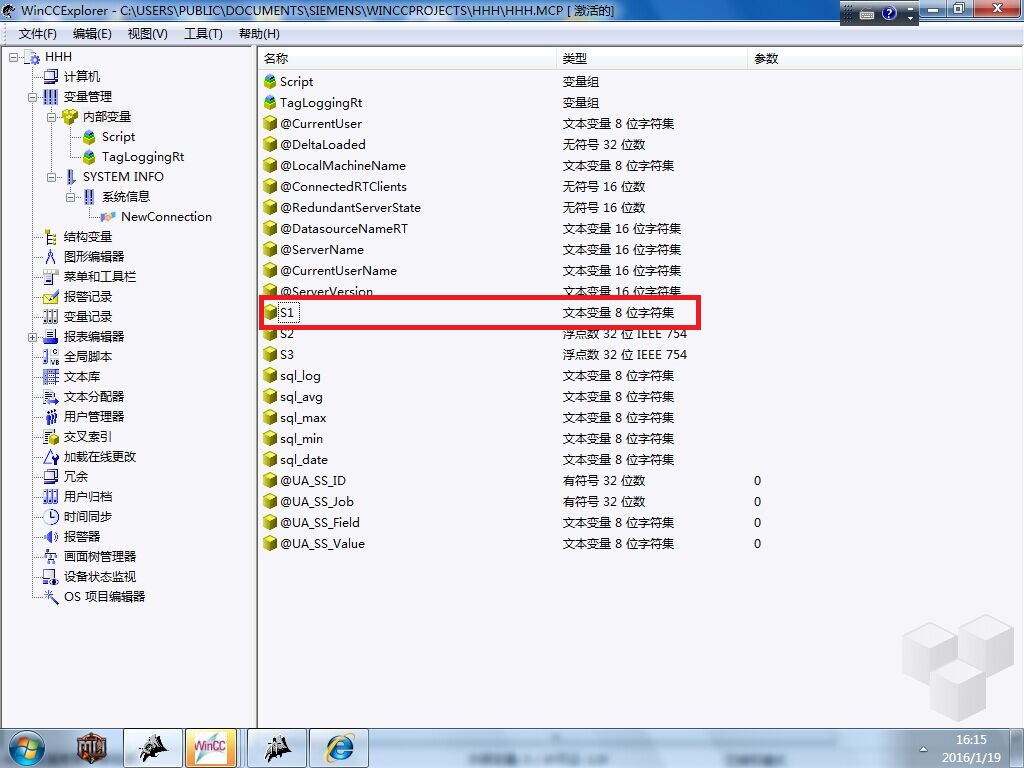Open the 工具(T) menu
1024x768 pixels.
[x=203, y=34]
